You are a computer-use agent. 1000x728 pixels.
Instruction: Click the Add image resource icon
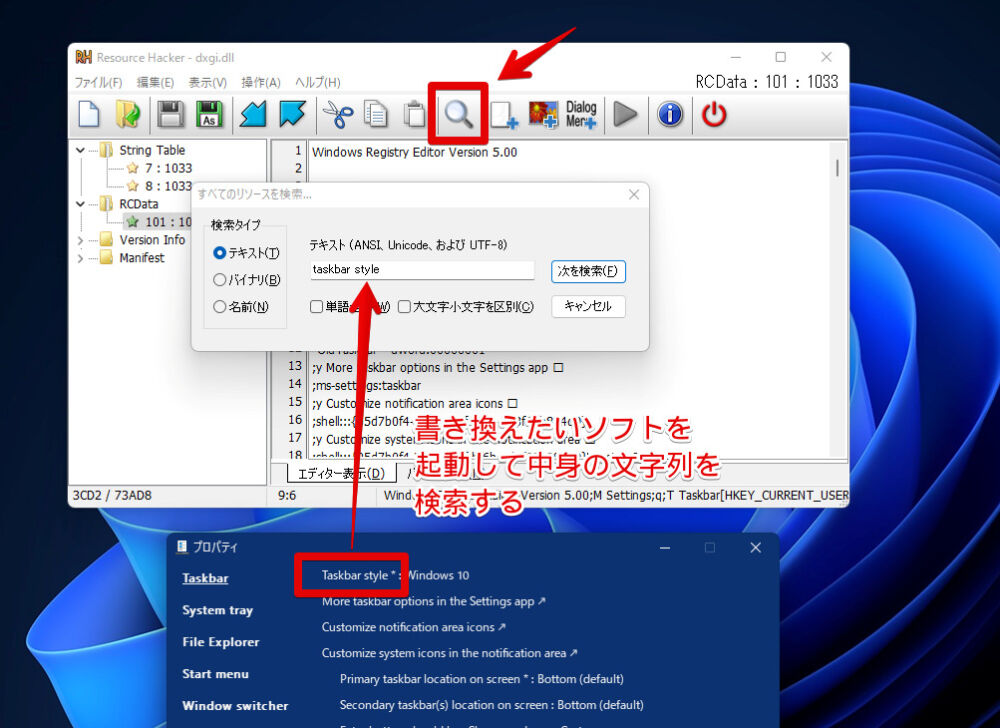543,115
